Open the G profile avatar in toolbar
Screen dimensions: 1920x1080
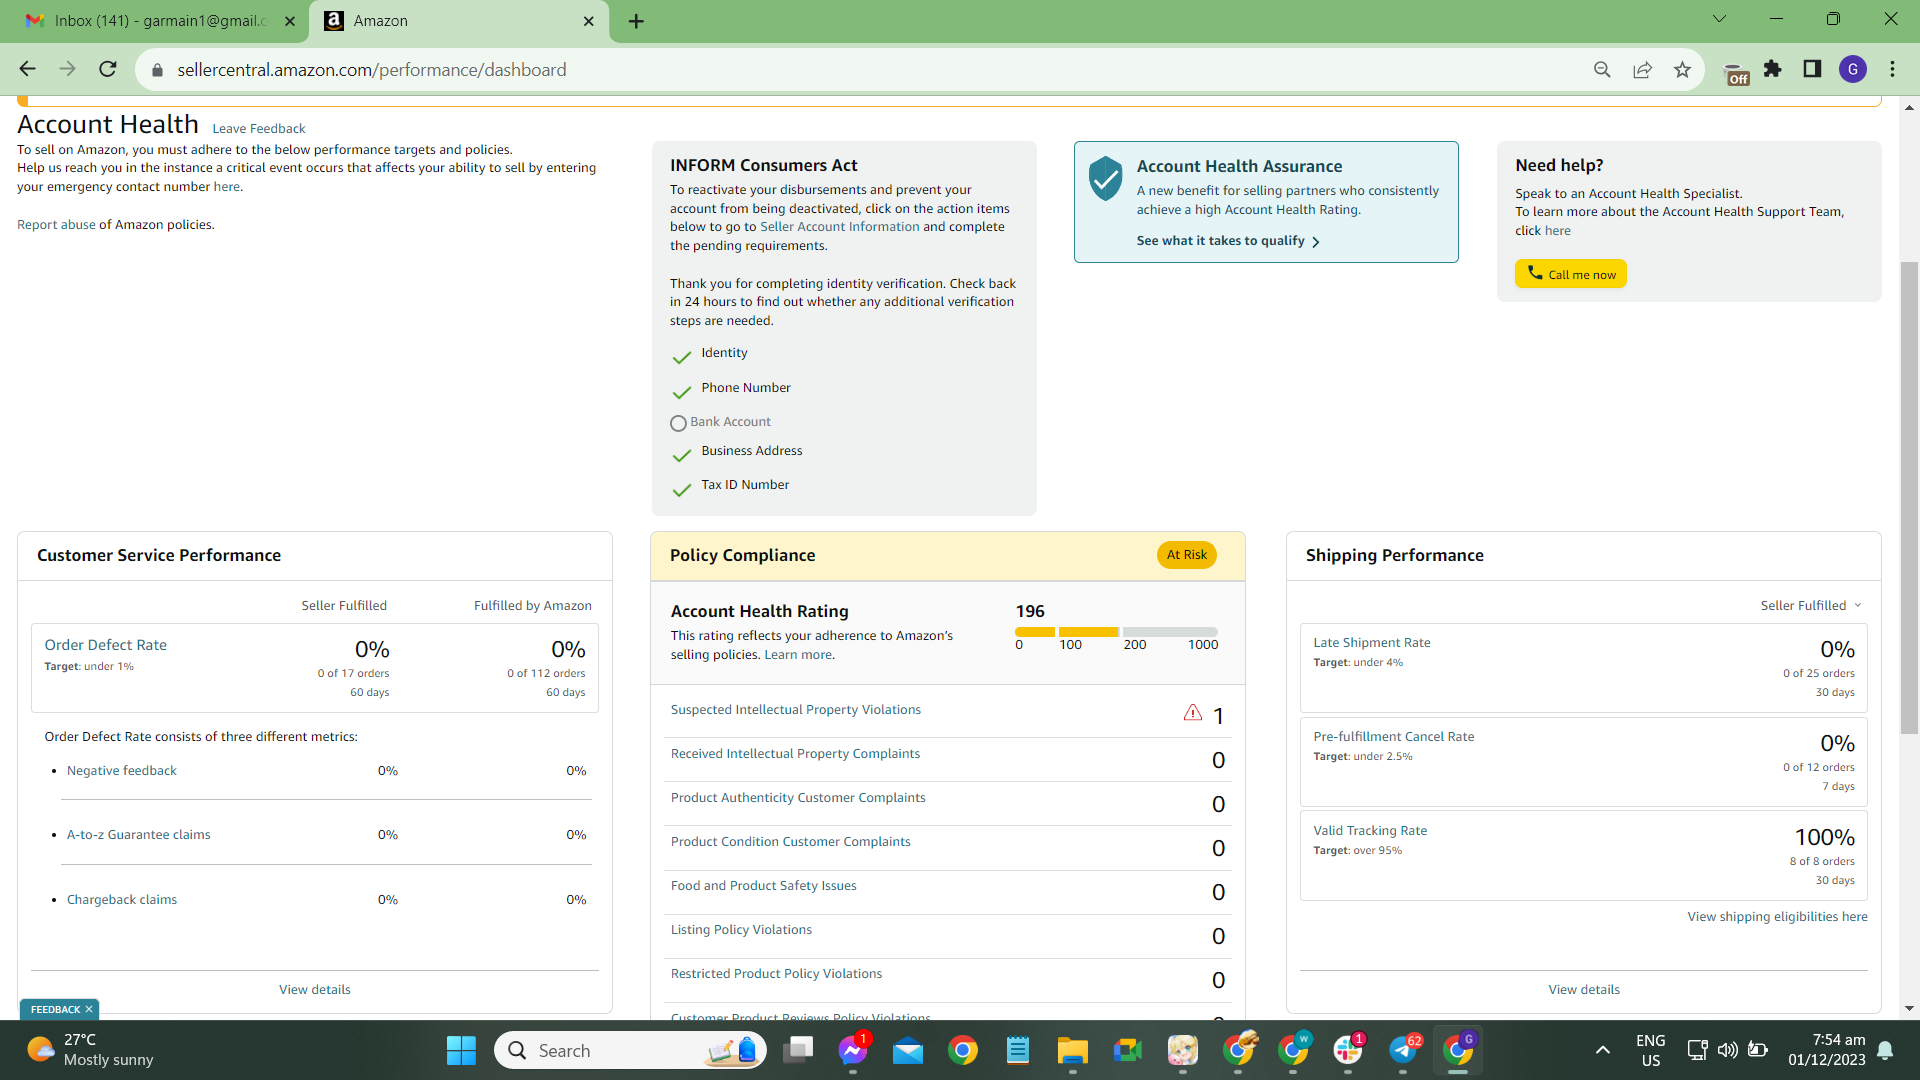click(x=1853, y=69)
